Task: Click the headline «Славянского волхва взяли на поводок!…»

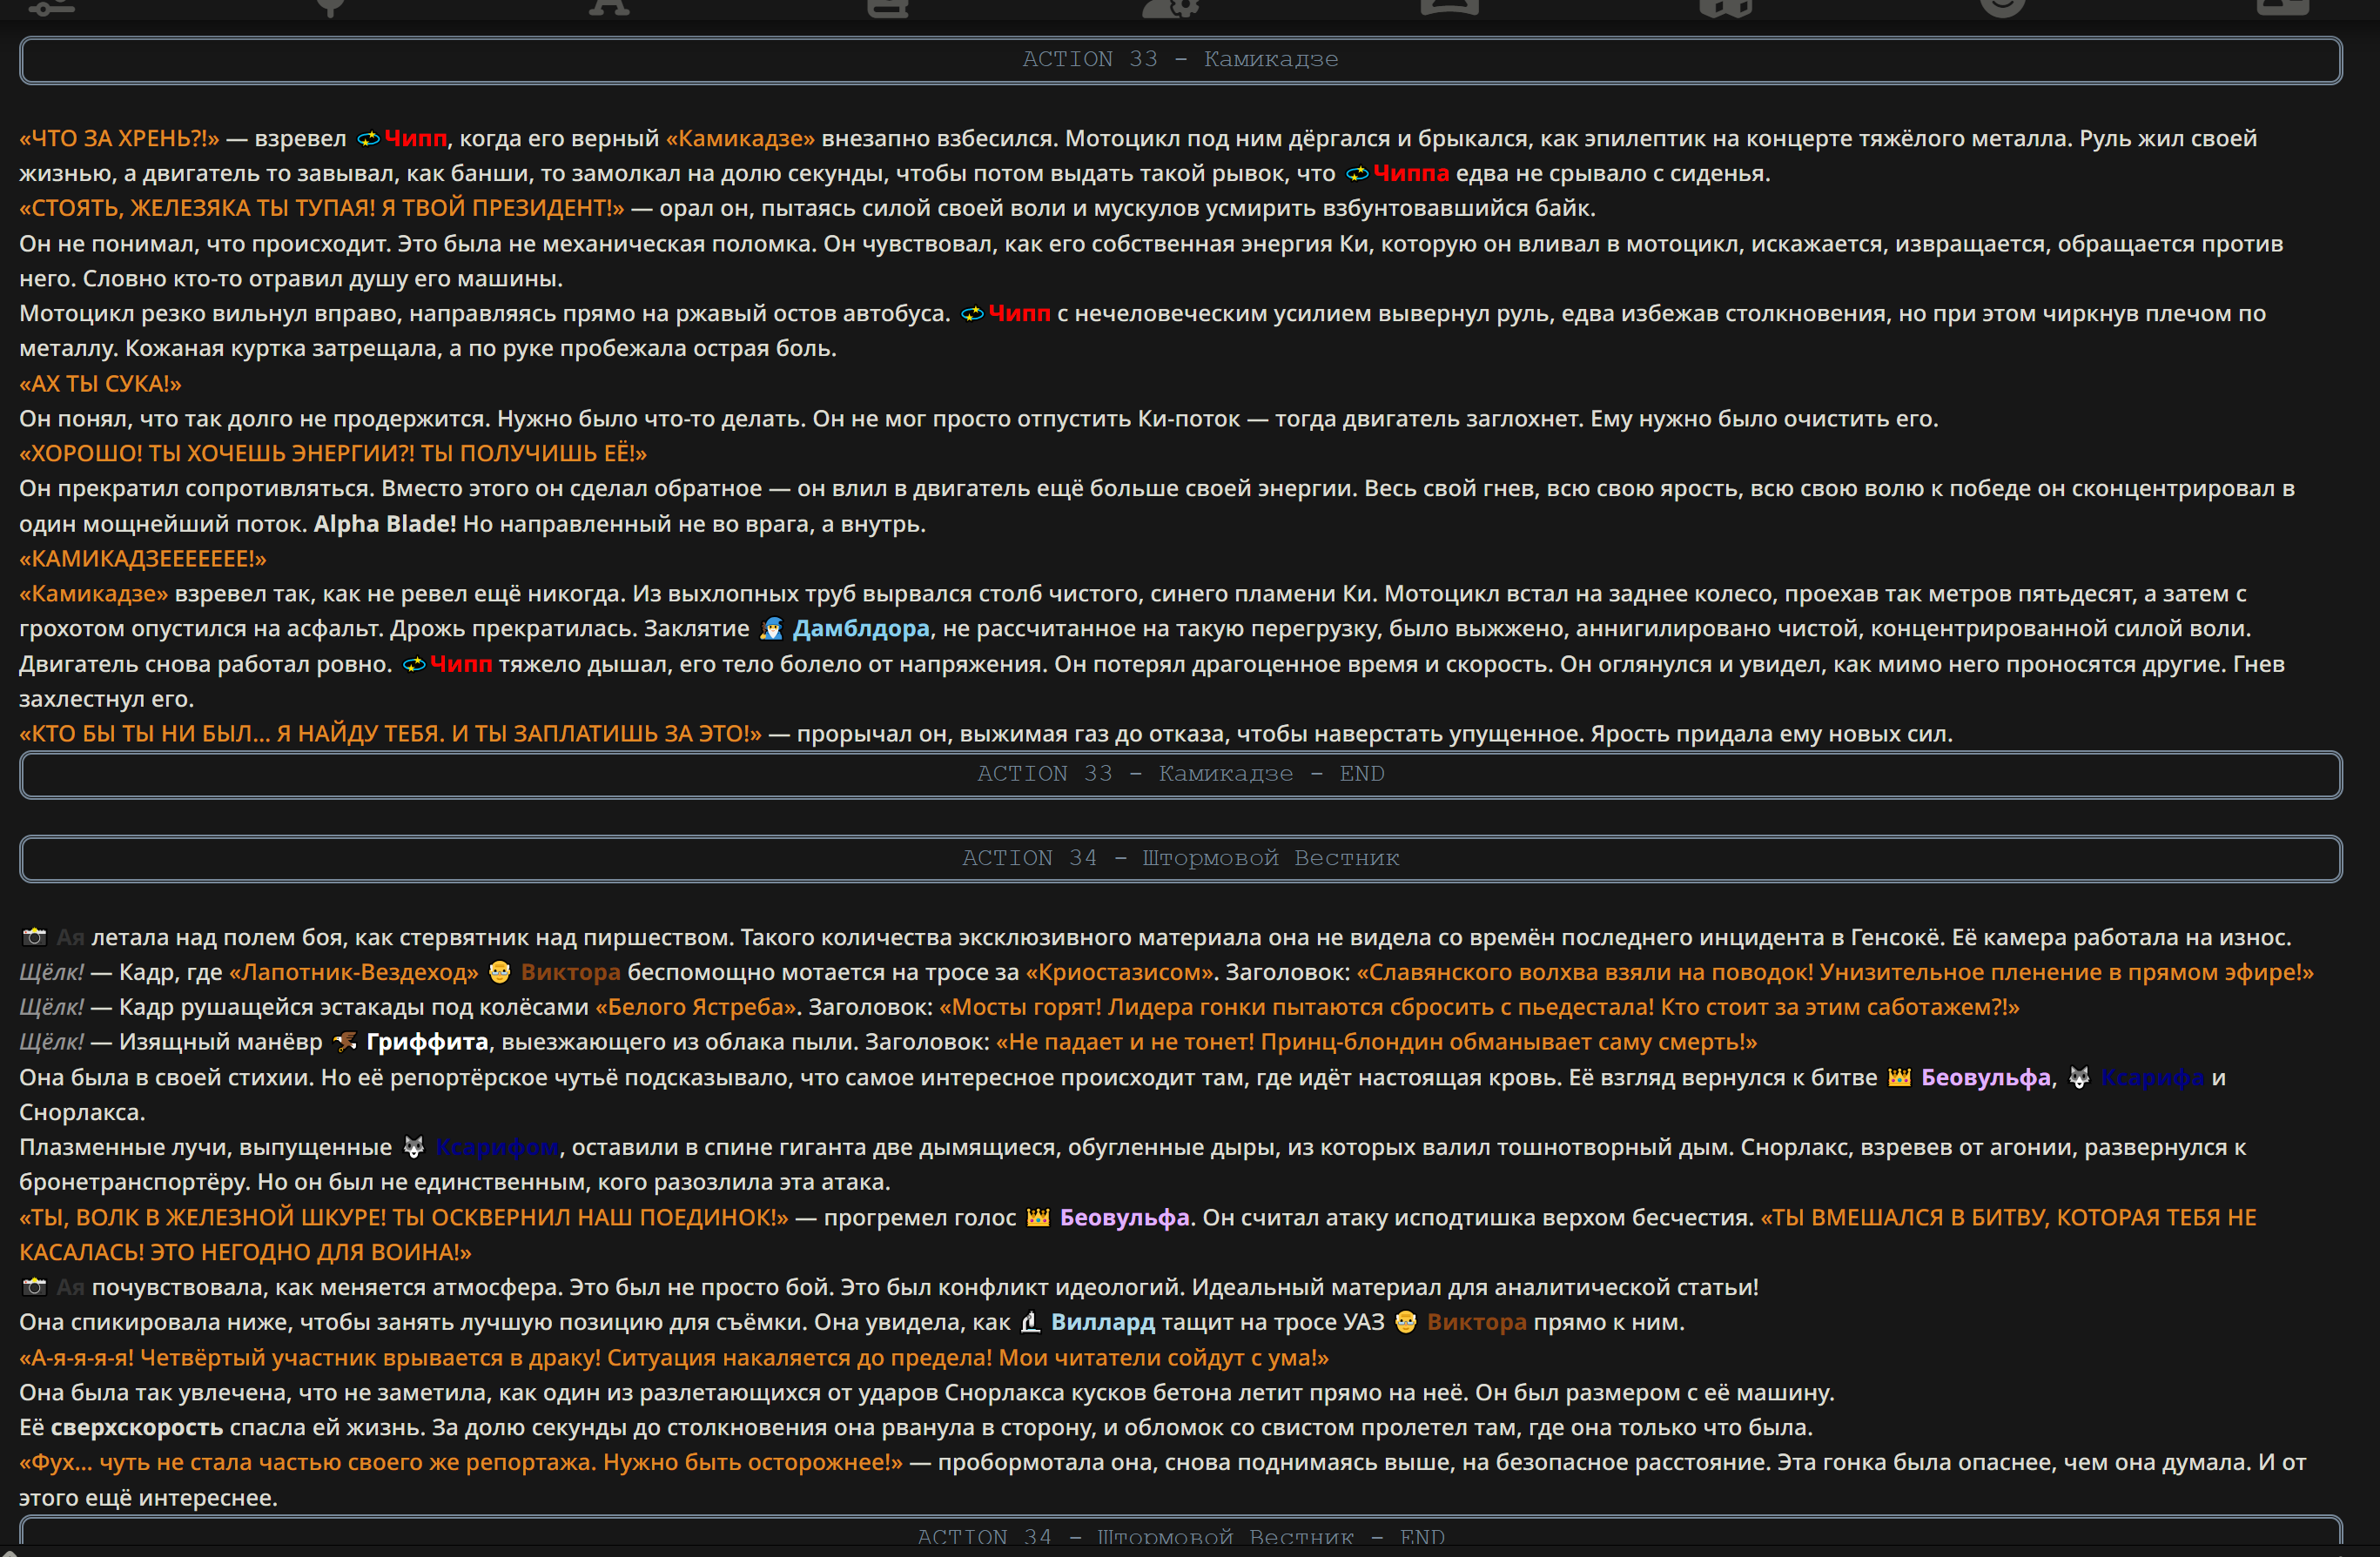Action: [1835, 973]
